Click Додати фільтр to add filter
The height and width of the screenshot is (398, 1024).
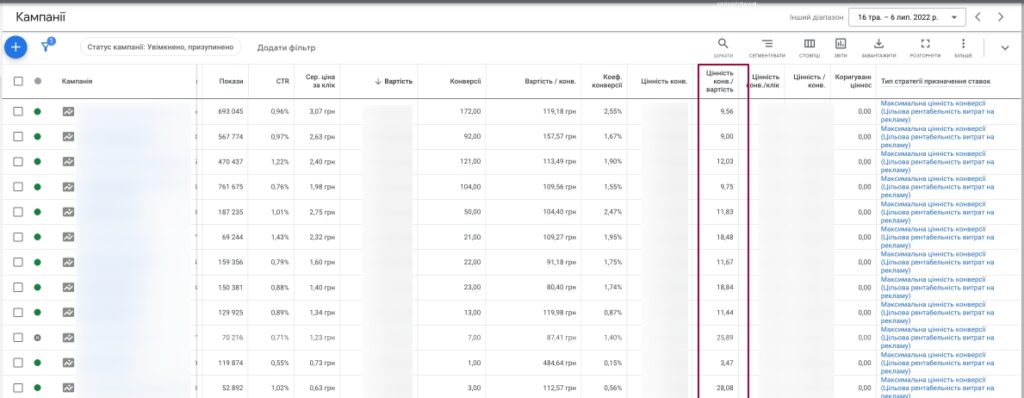point(286,48)
